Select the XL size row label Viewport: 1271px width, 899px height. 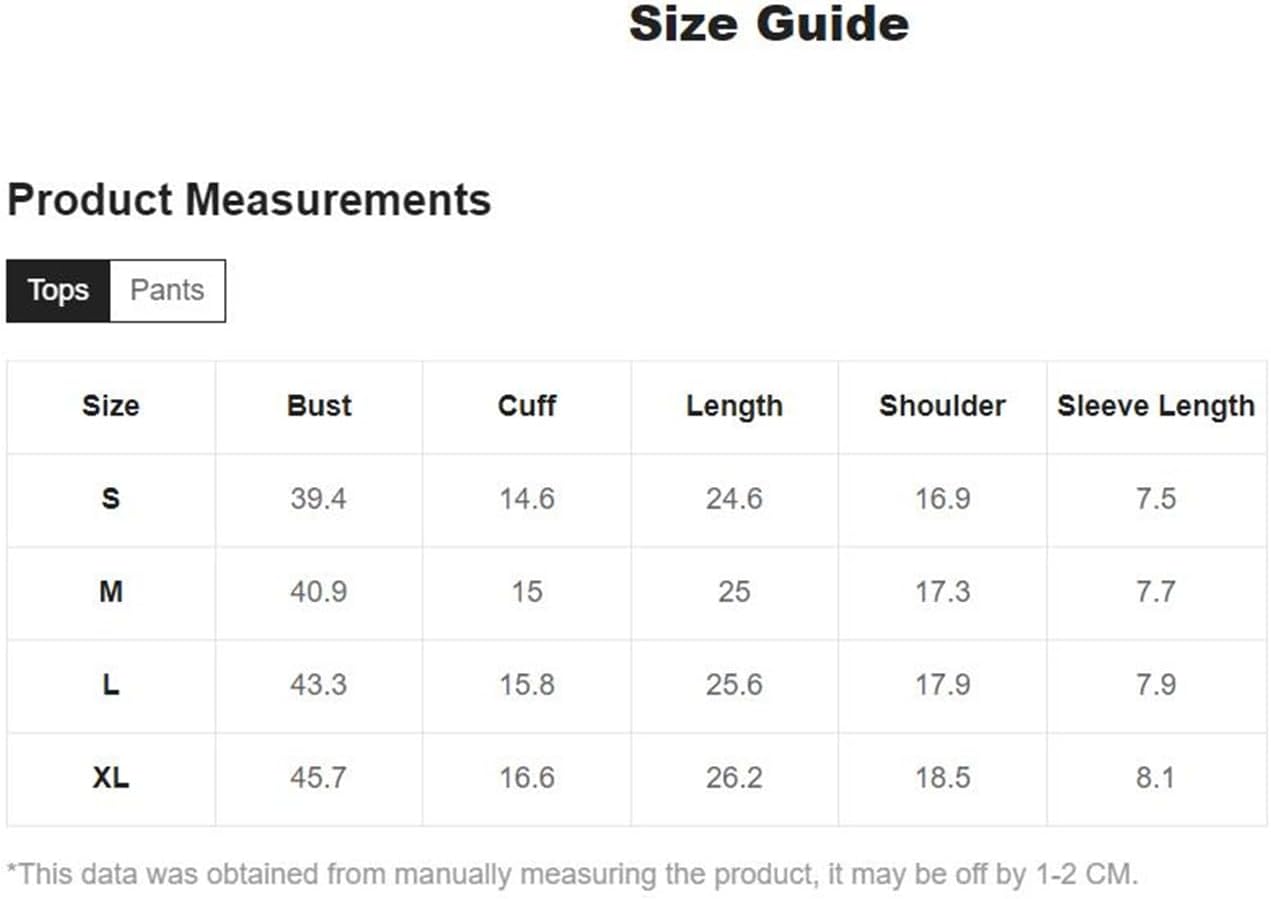tap(111, 778)
